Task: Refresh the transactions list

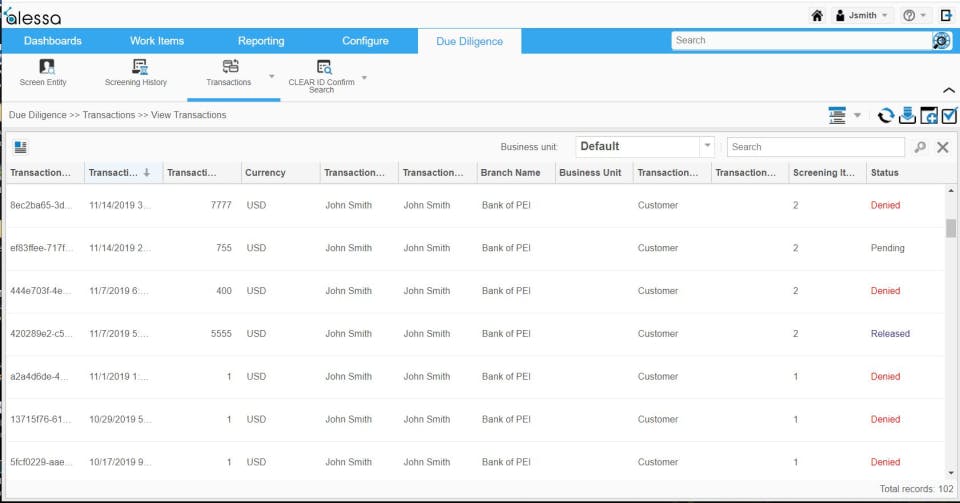Action: tap(885, 115)
